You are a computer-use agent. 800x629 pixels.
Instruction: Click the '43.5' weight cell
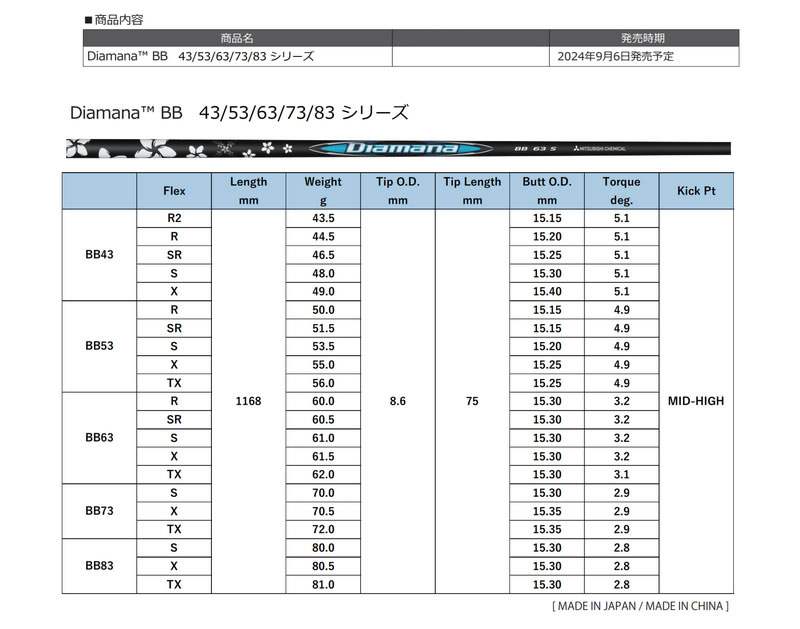323,218
